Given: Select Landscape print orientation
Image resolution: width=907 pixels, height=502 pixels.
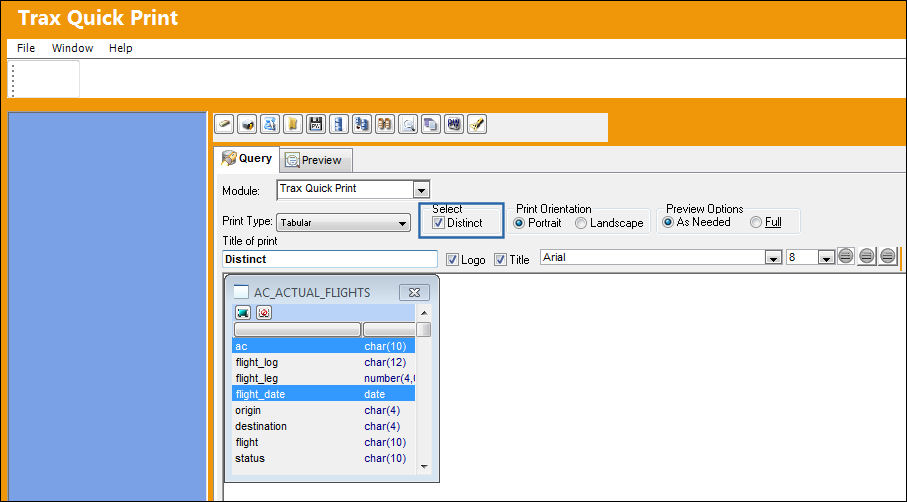Looking at the screenshot, I should point(581,223).
